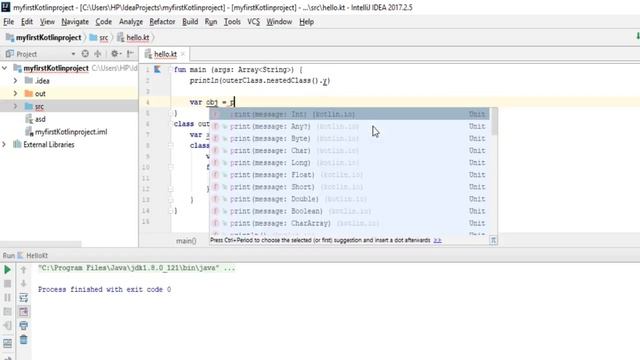Open the Edit menu
The height and width of the screenshot is (360, 640).
[x=27, y=22]
